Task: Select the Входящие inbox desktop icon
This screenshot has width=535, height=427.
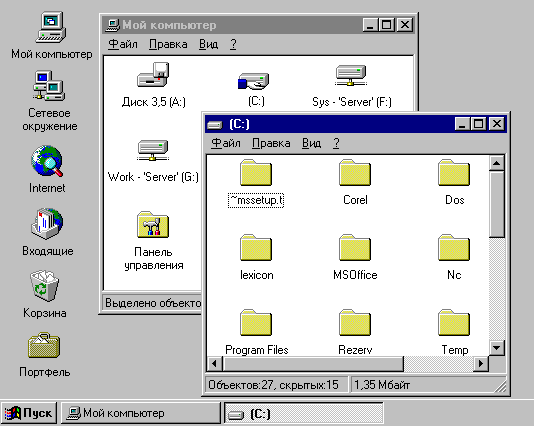Action: click(47, 224)
